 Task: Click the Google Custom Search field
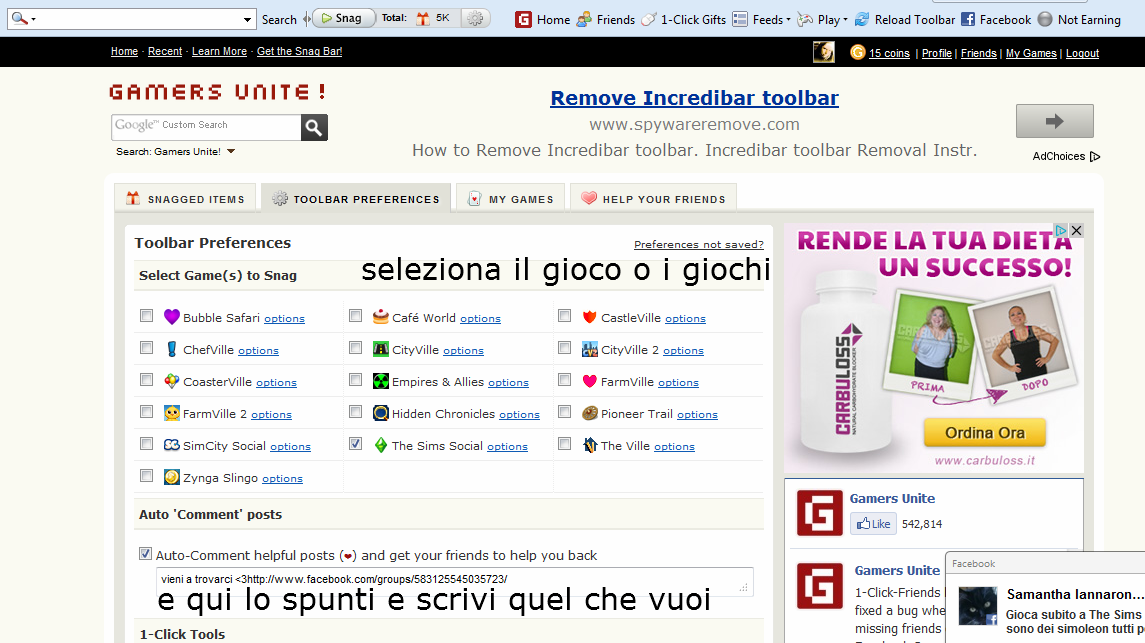[x=206, y=127]
